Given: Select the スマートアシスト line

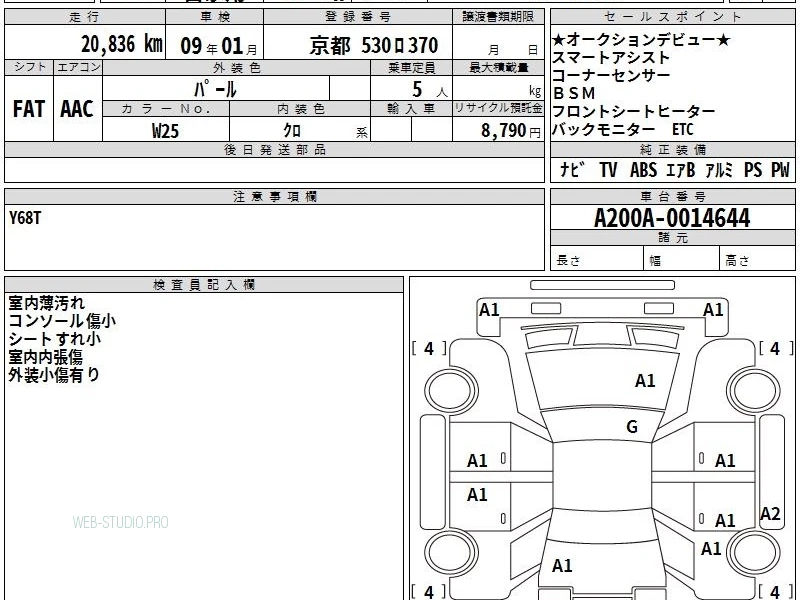Looking at the screenshot, I should point(611,57).
